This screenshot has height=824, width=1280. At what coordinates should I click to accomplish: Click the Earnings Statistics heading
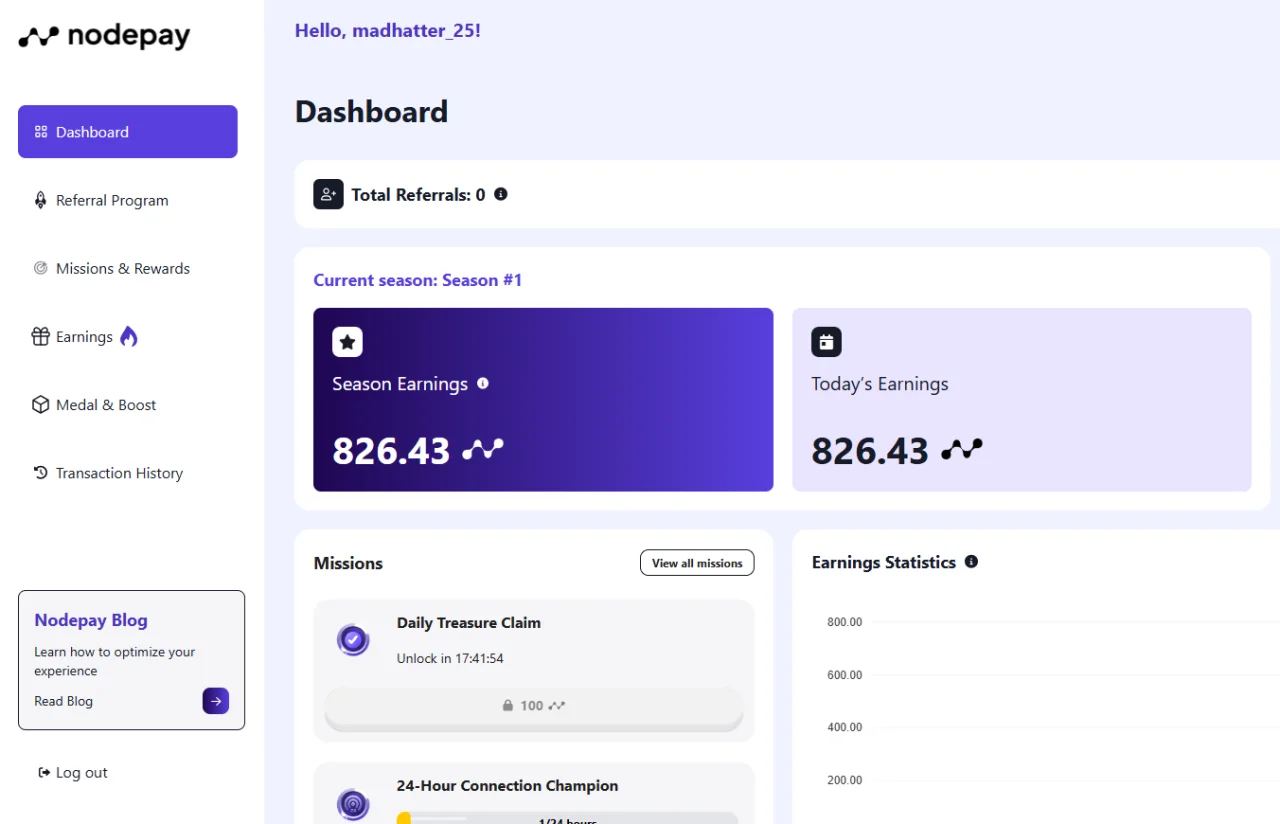point(884,562)
